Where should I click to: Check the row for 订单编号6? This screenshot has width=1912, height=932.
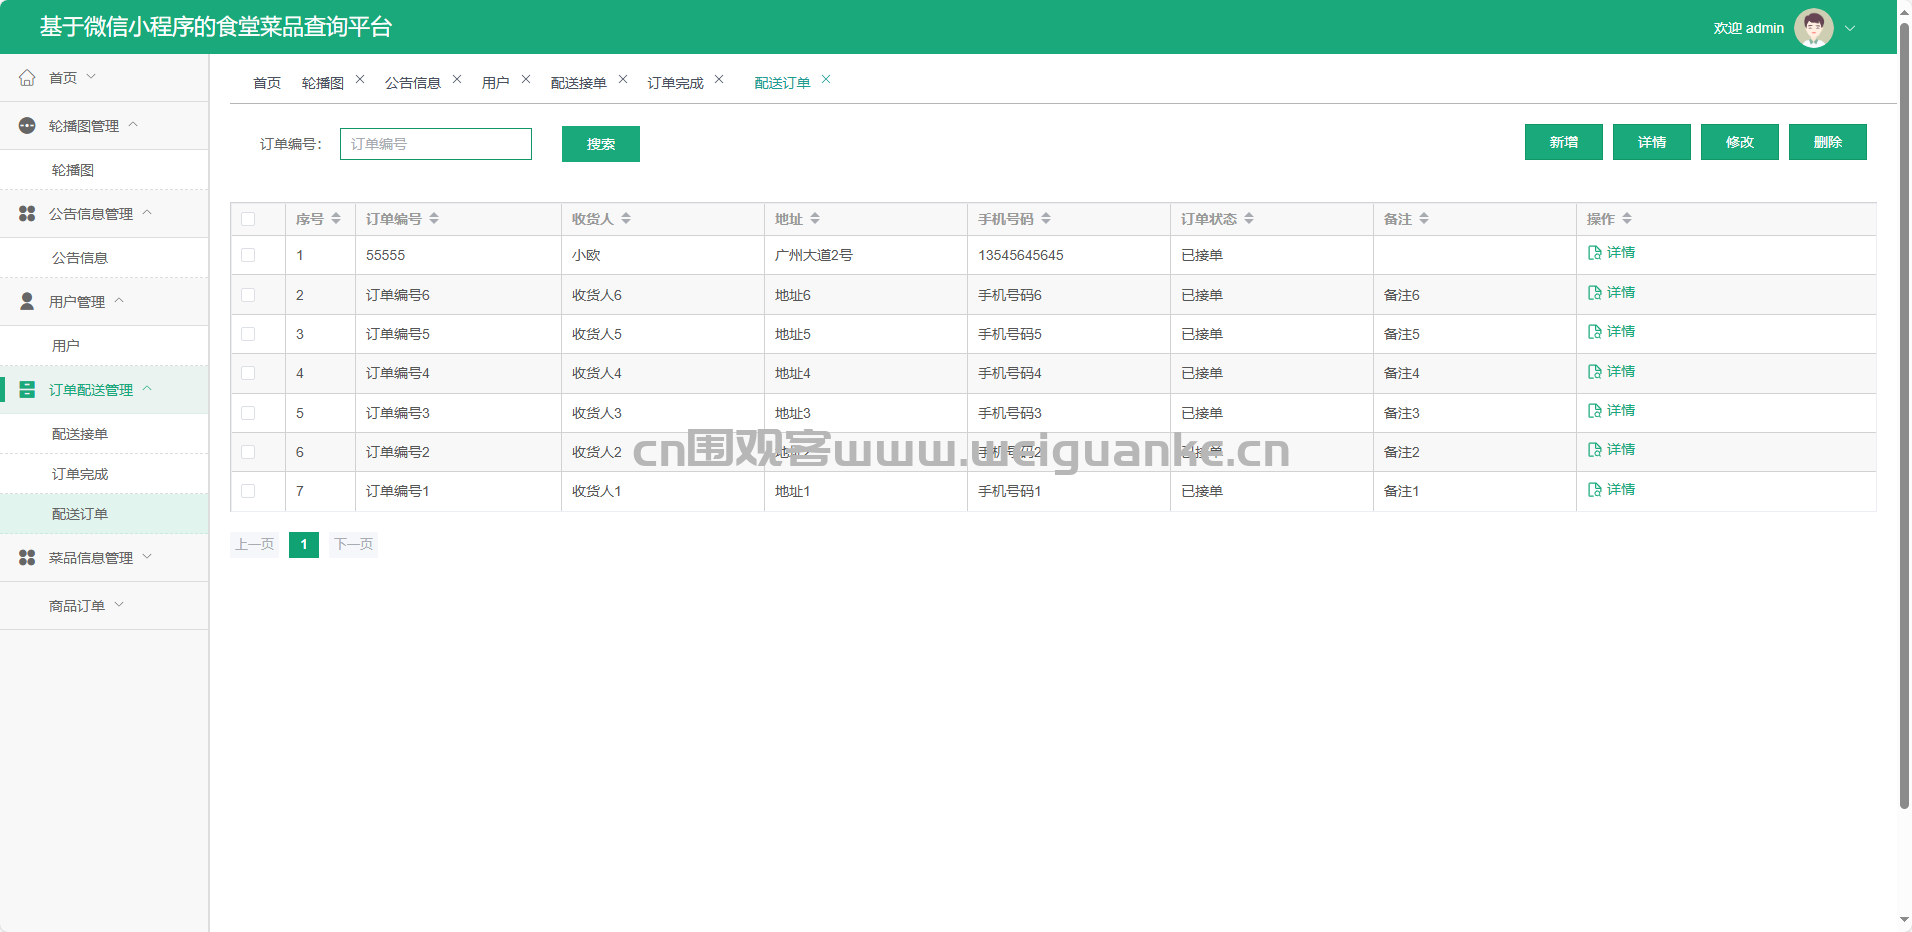(248, 295)
